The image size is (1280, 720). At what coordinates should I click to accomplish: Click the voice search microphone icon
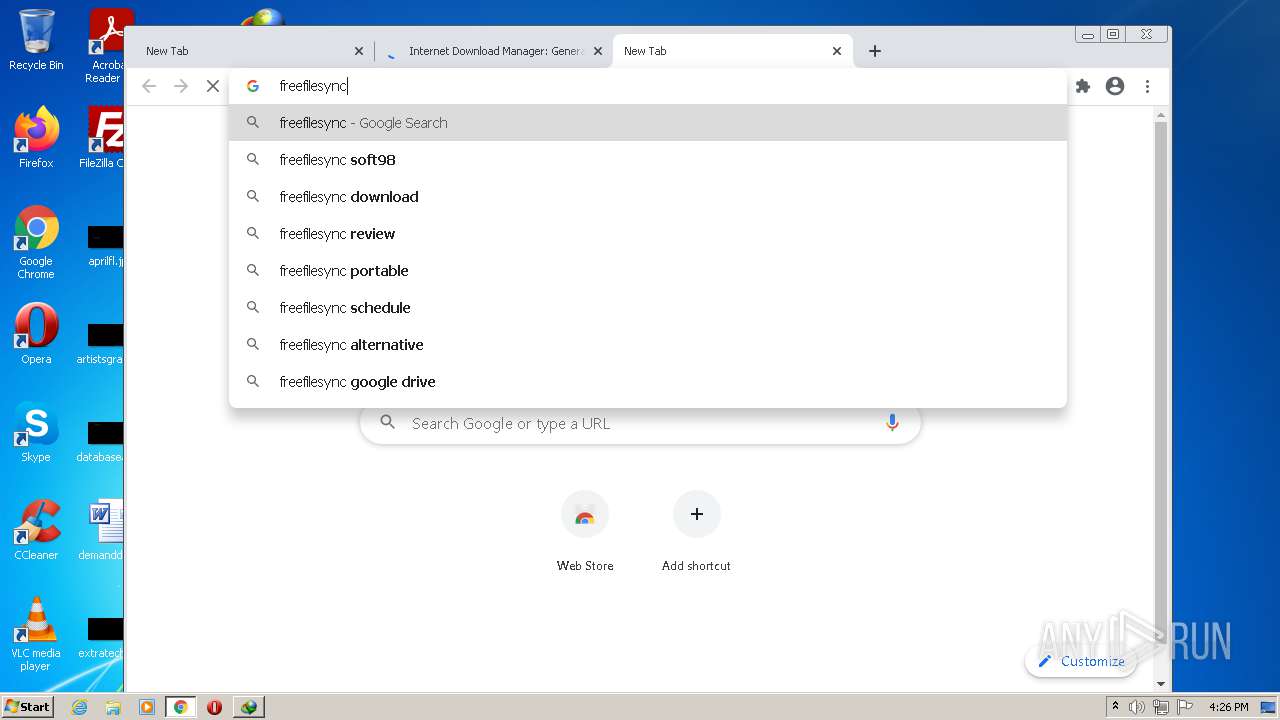(892, 423)
